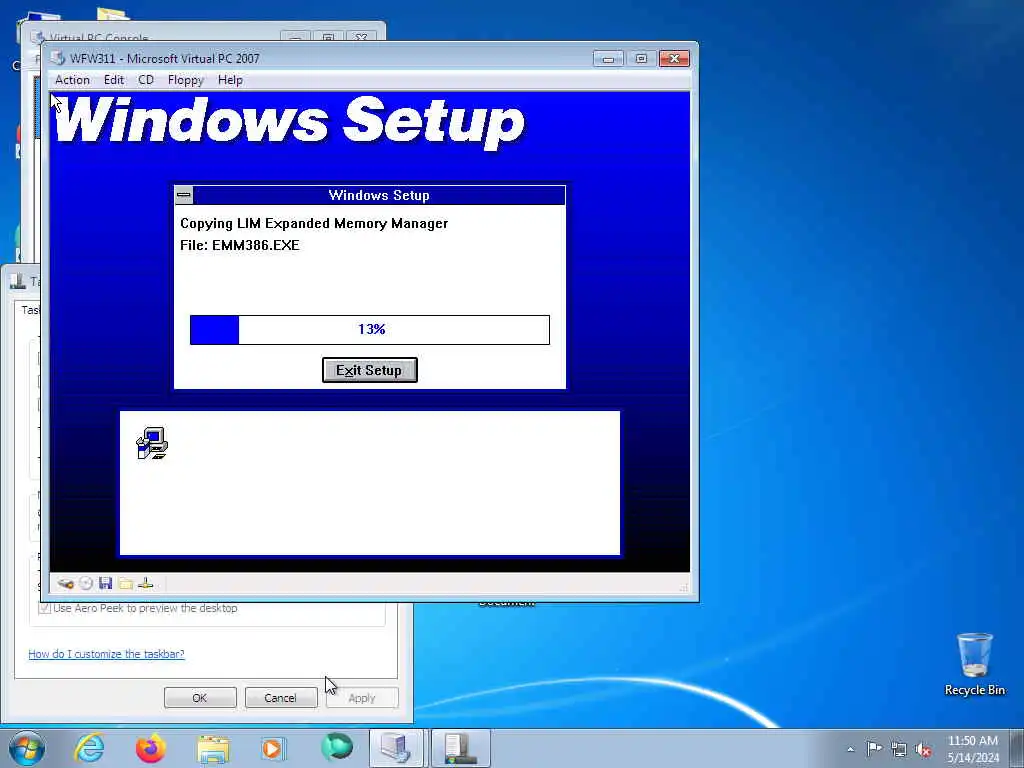Screen dimensions: 1024x768
Task: Click the WFW311 Virtual PC title bar icon
Action: [x=58, y=58]
